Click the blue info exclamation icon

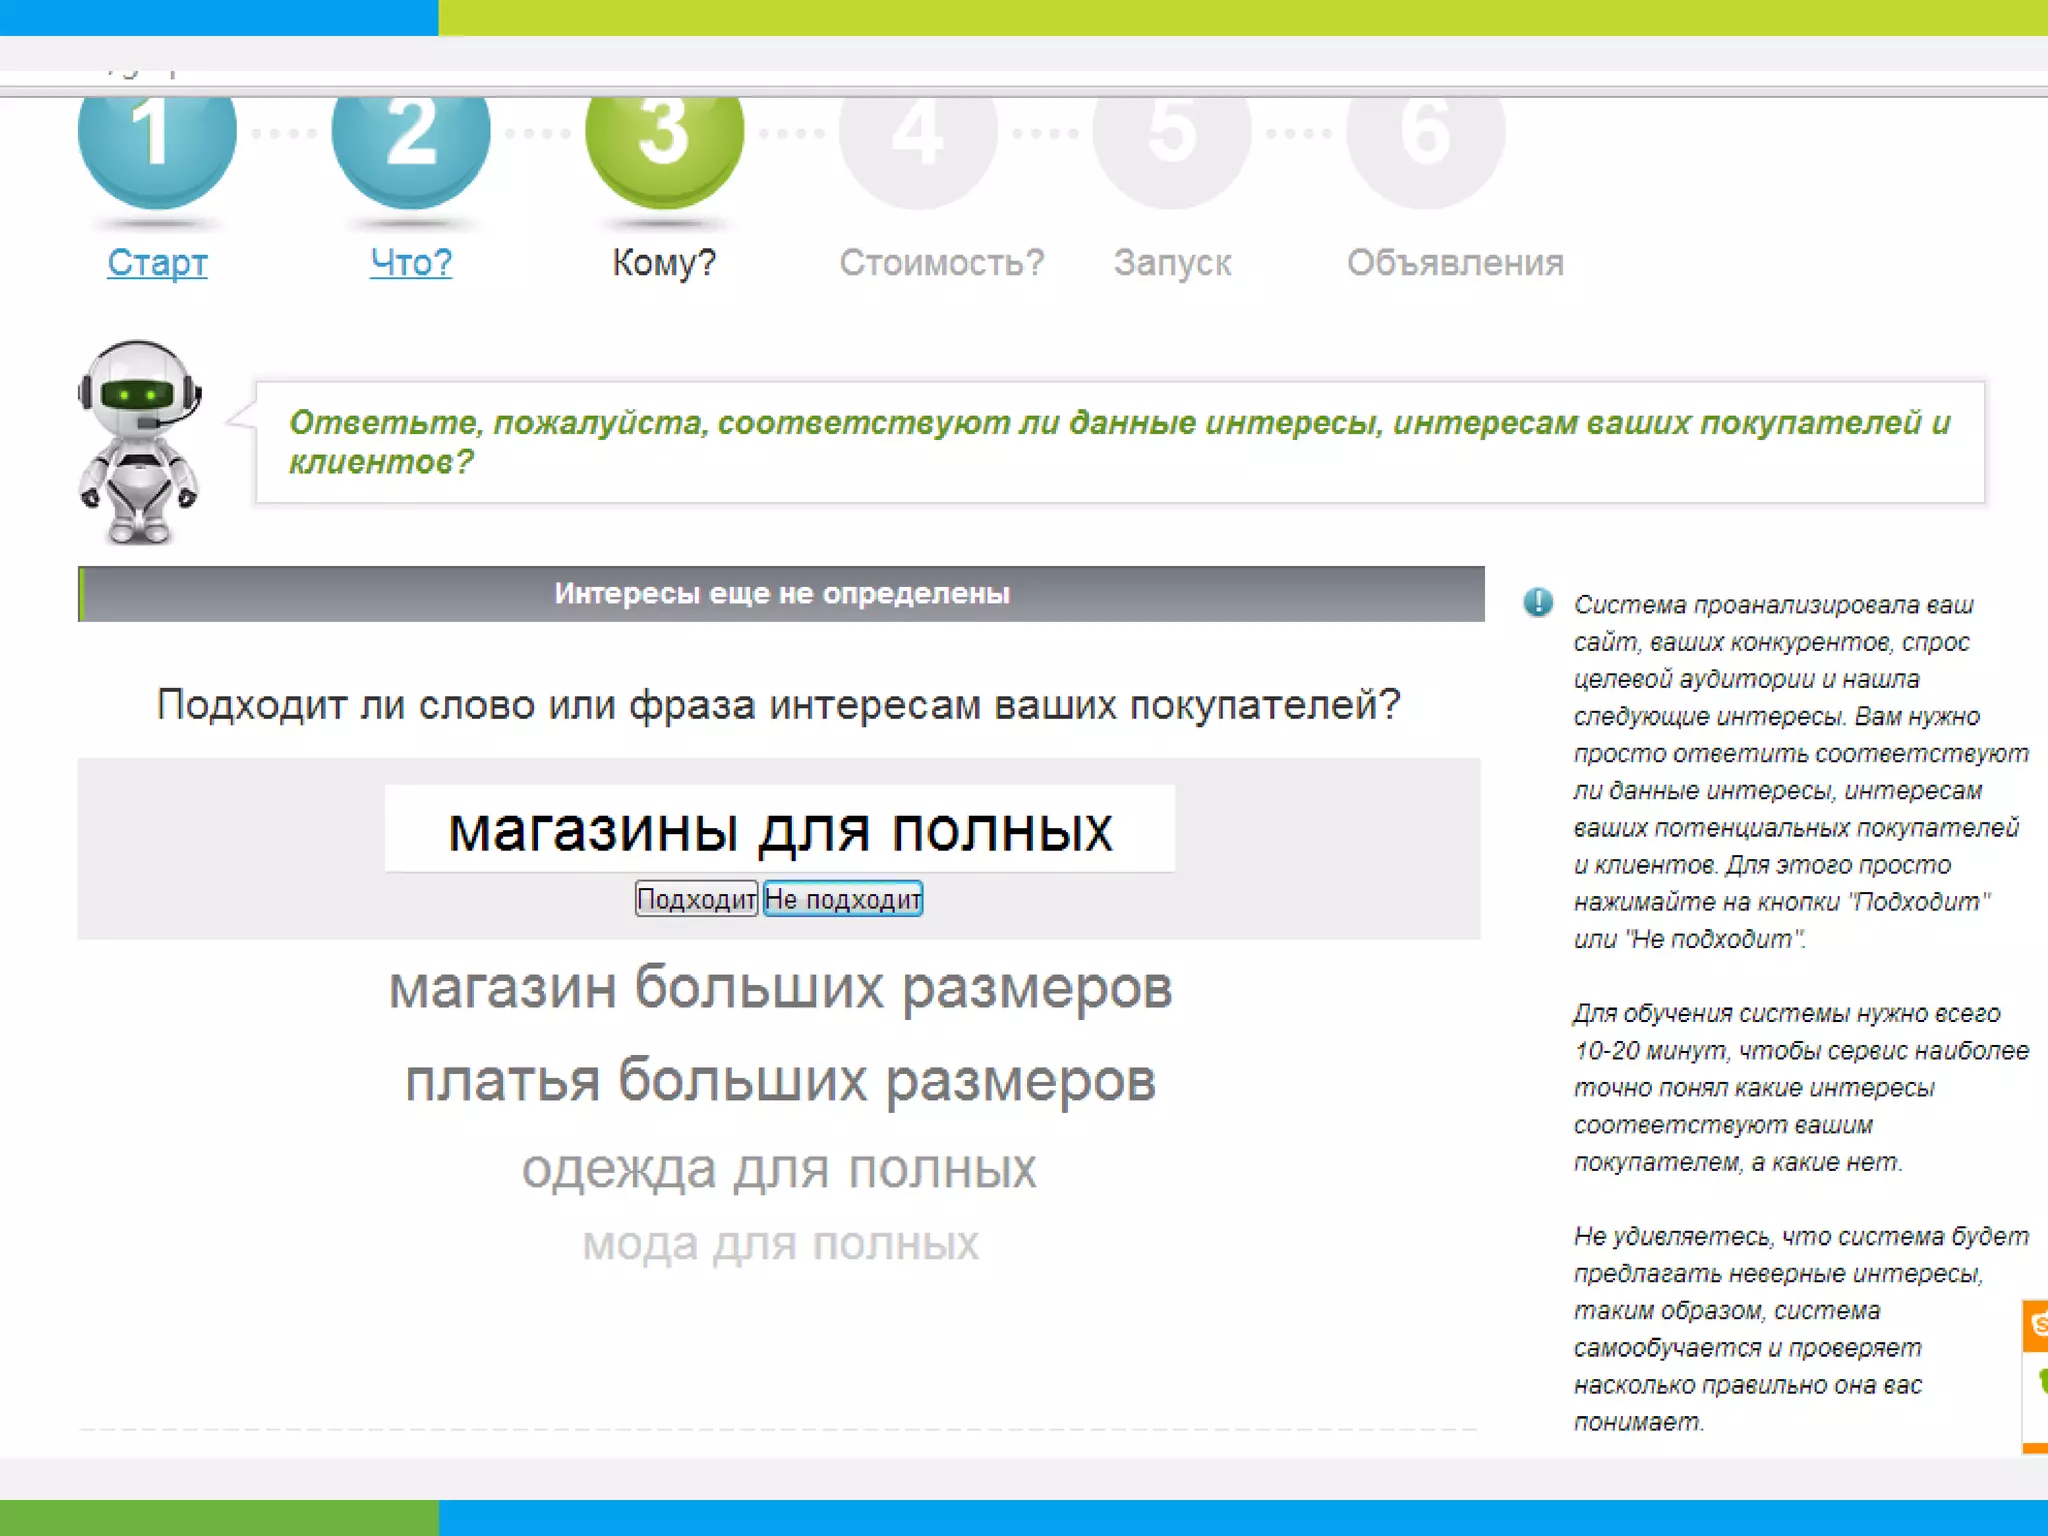1538,602
